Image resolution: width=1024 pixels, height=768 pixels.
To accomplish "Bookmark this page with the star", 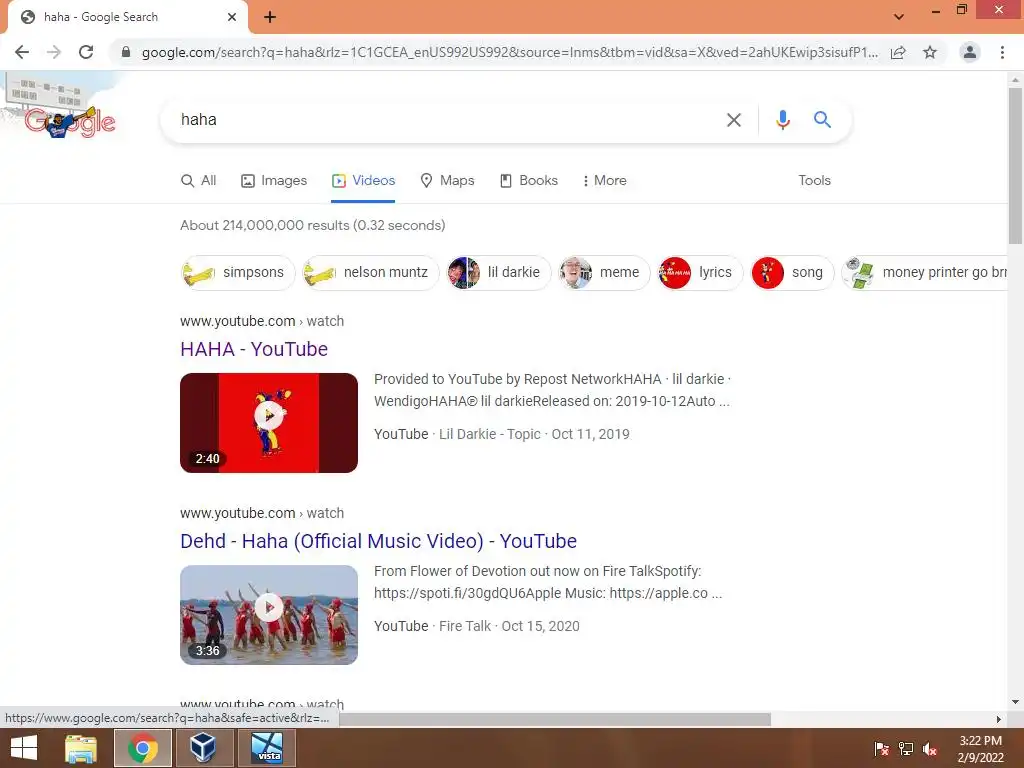I will click(x=930, y=52).
